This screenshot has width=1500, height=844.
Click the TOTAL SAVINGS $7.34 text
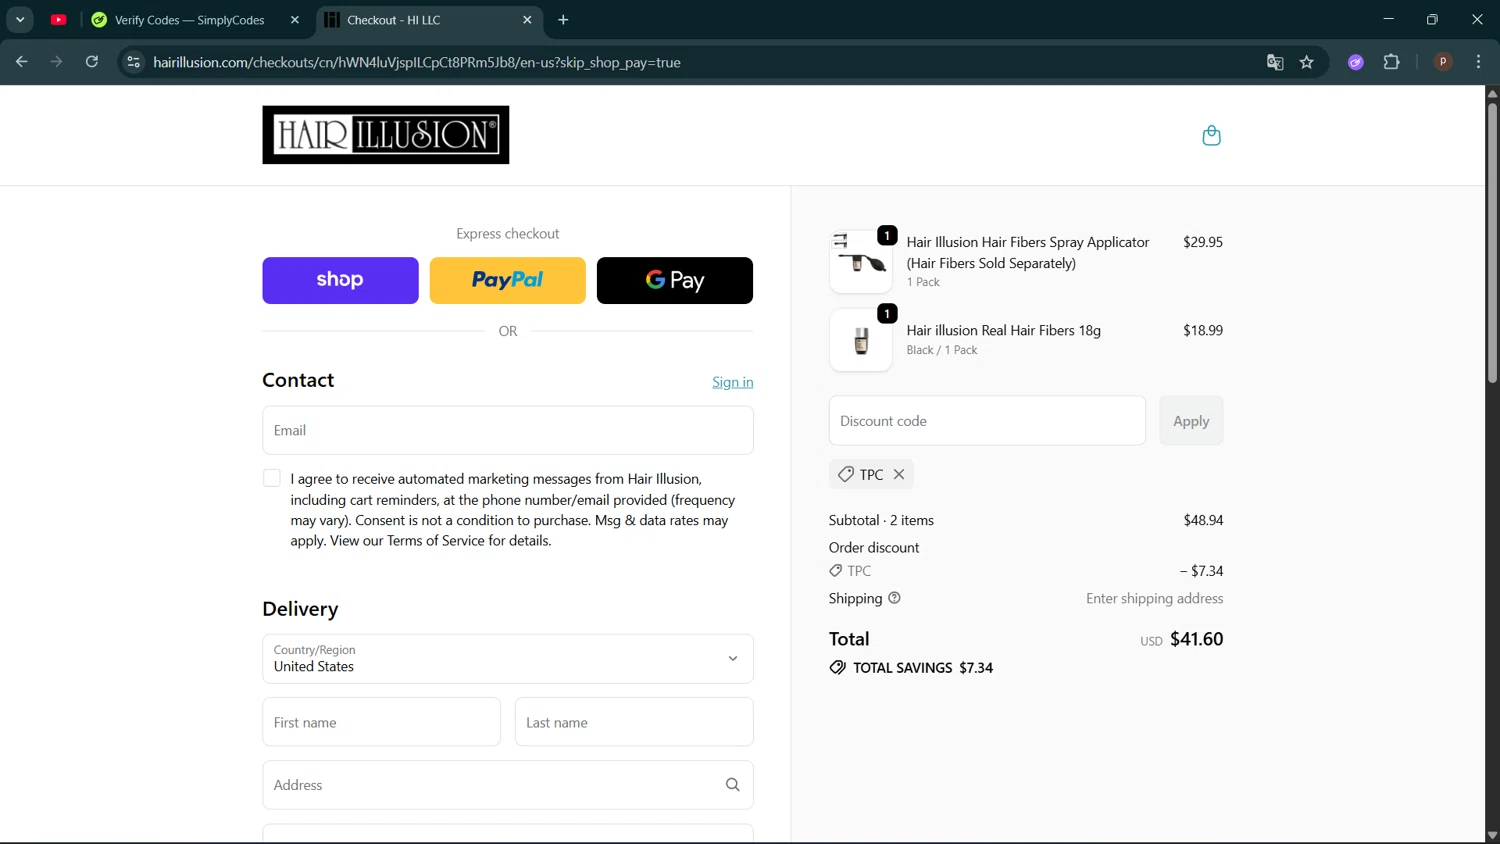pos(922,668)
